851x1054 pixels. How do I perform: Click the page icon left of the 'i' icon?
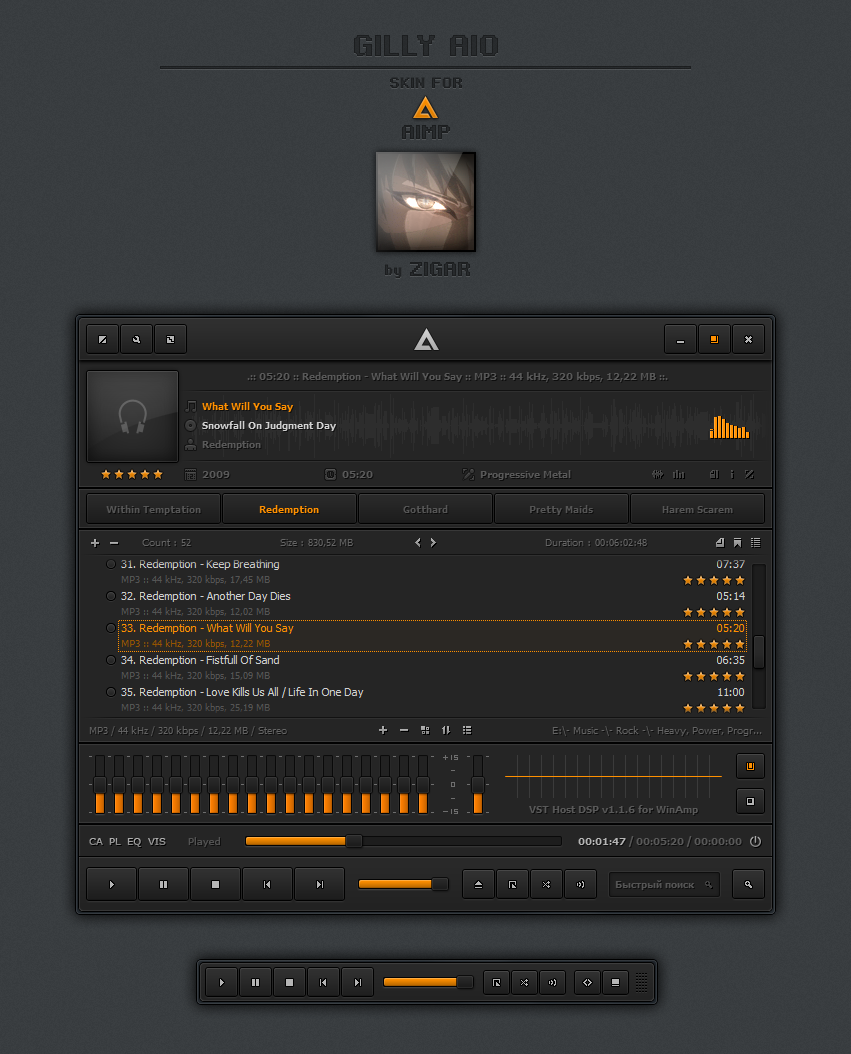coord(714,475)
